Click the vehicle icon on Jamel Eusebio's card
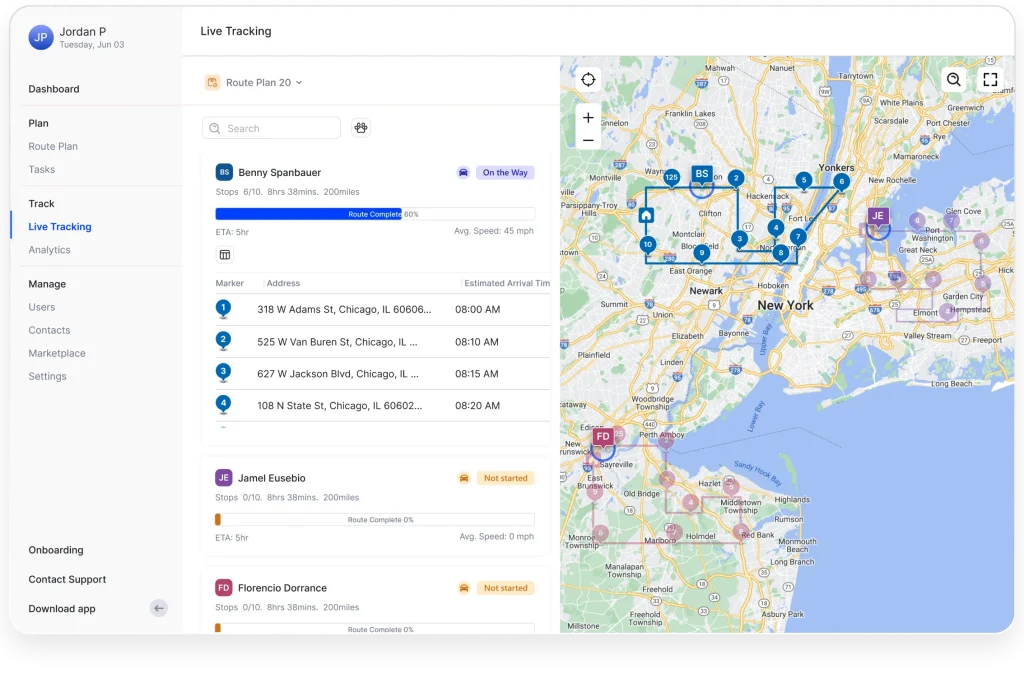The width and height of the screenshot is (1024, 673). (464, 478)
